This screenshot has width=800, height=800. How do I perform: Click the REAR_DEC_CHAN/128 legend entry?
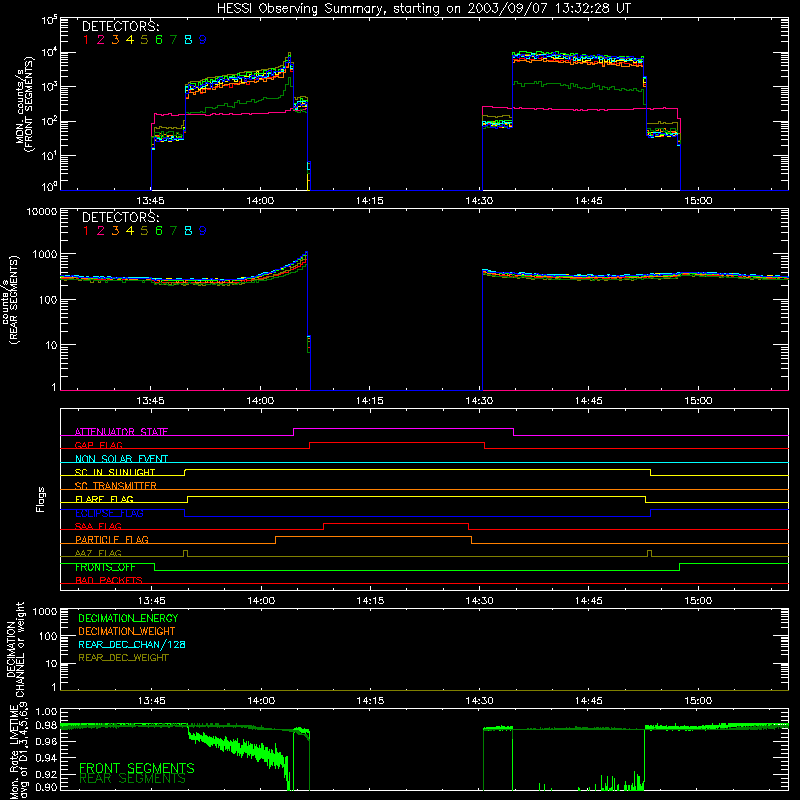[132, 644]
